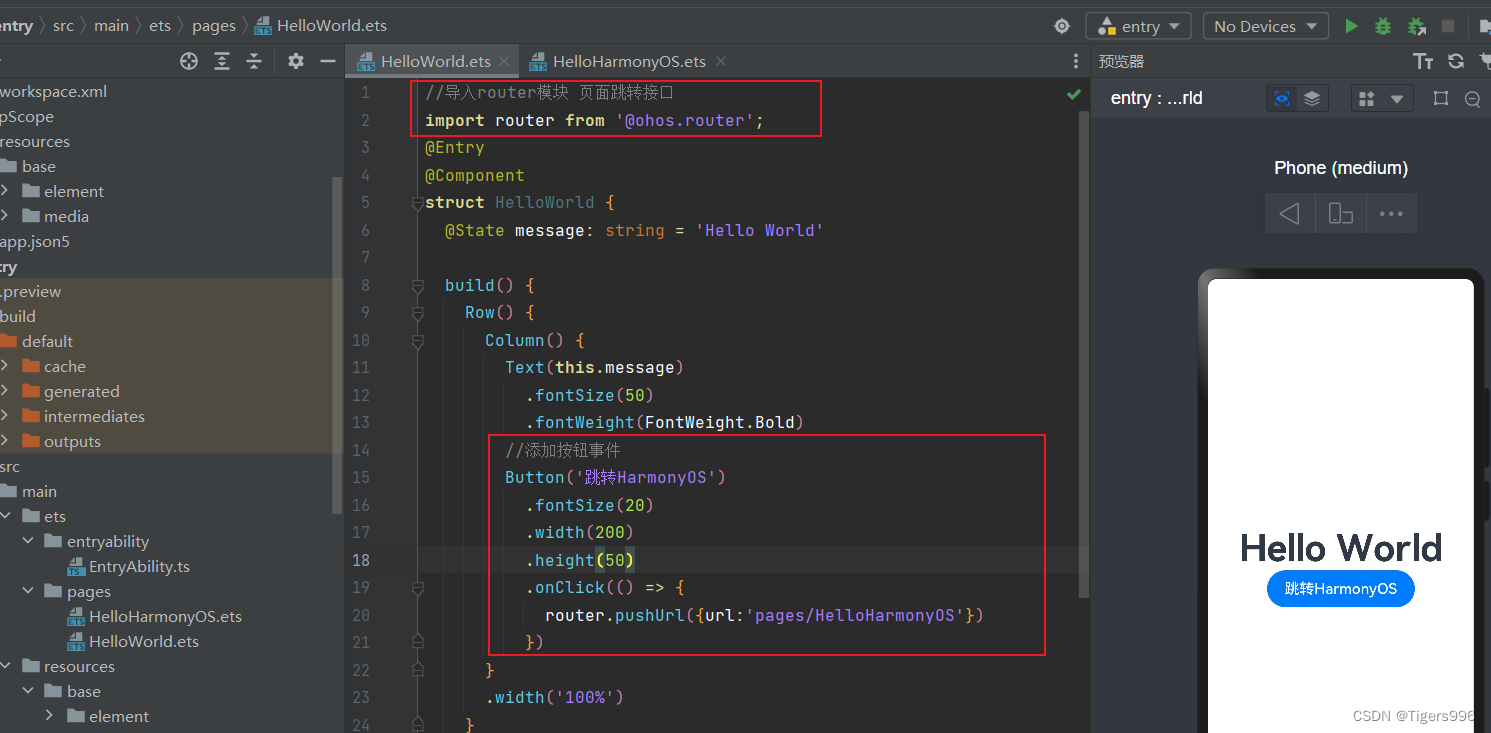
Task: Click the main breadcrumb
Action: click(111, 25)
